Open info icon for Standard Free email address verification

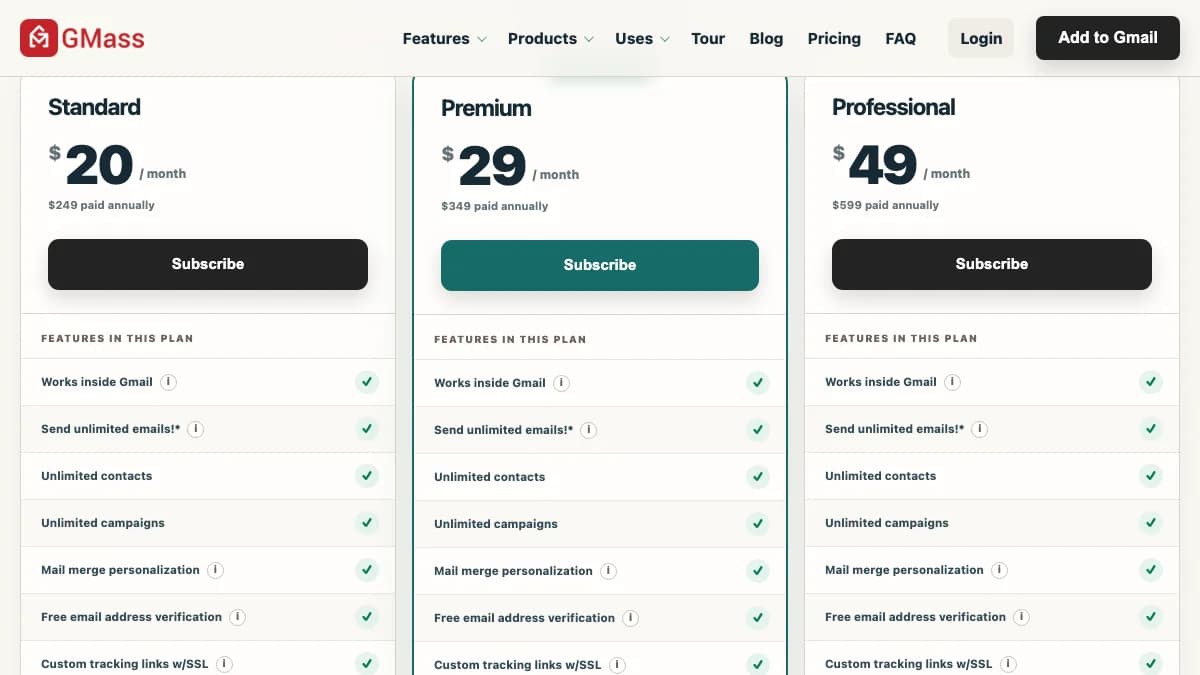(x=237, y=617)
